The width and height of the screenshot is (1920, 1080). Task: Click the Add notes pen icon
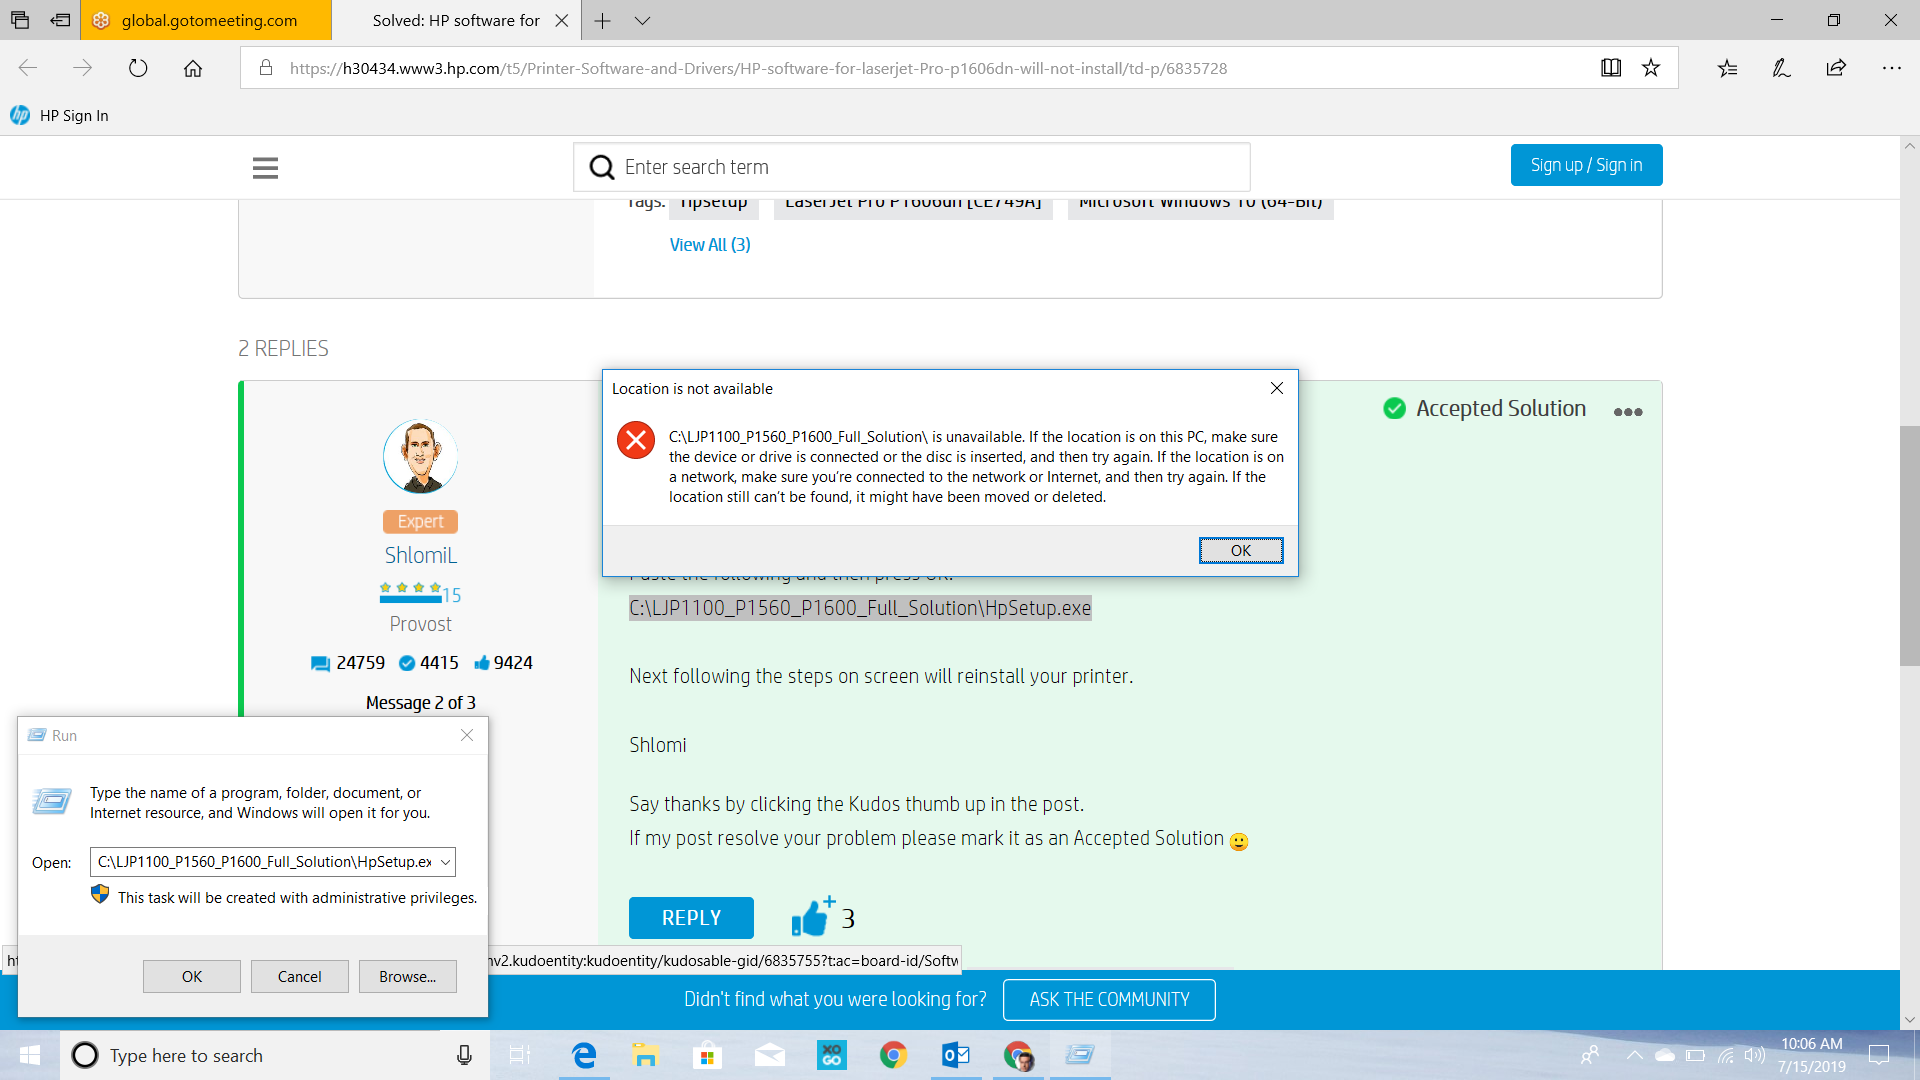point(1781,68)
